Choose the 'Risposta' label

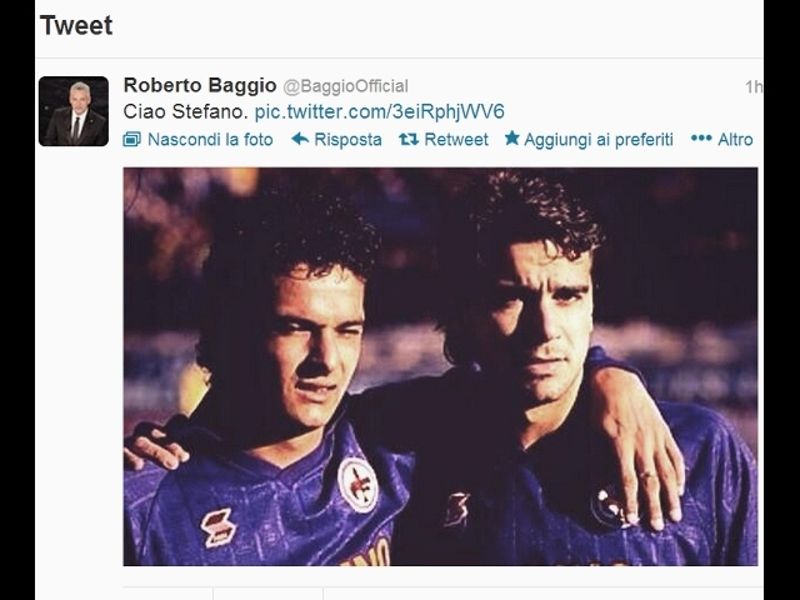348,139
